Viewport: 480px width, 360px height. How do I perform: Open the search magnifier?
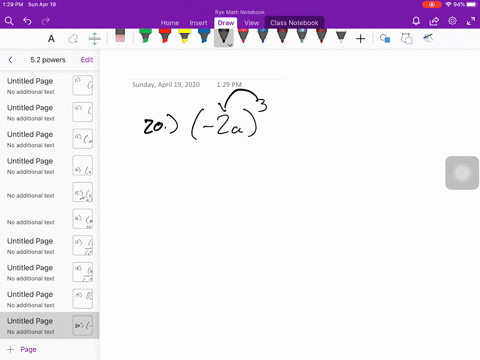9,21
